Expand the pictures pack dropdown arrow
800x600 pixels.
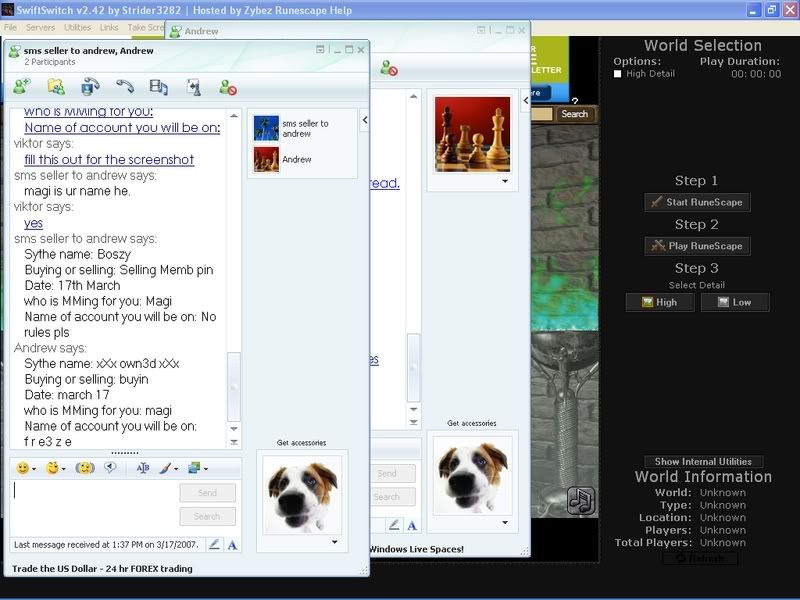[x=206, y=468]
